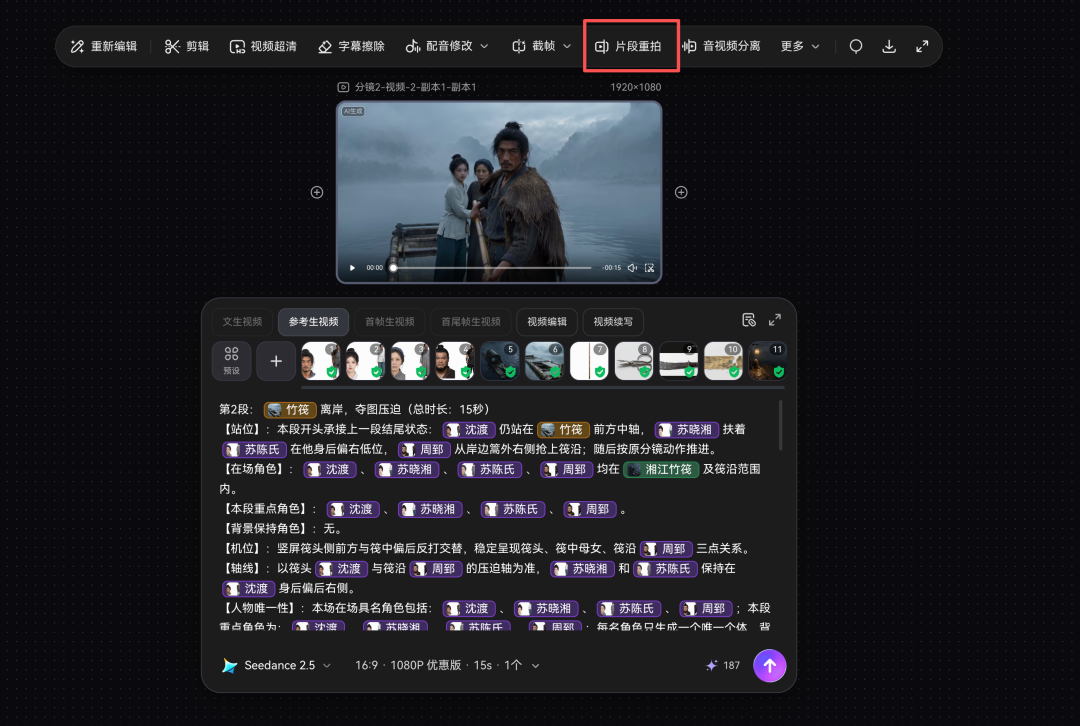Screen dimensions: 1080x726
Task: Click the comment bubble icon in toolbar
Action: (x=855, y=46)
